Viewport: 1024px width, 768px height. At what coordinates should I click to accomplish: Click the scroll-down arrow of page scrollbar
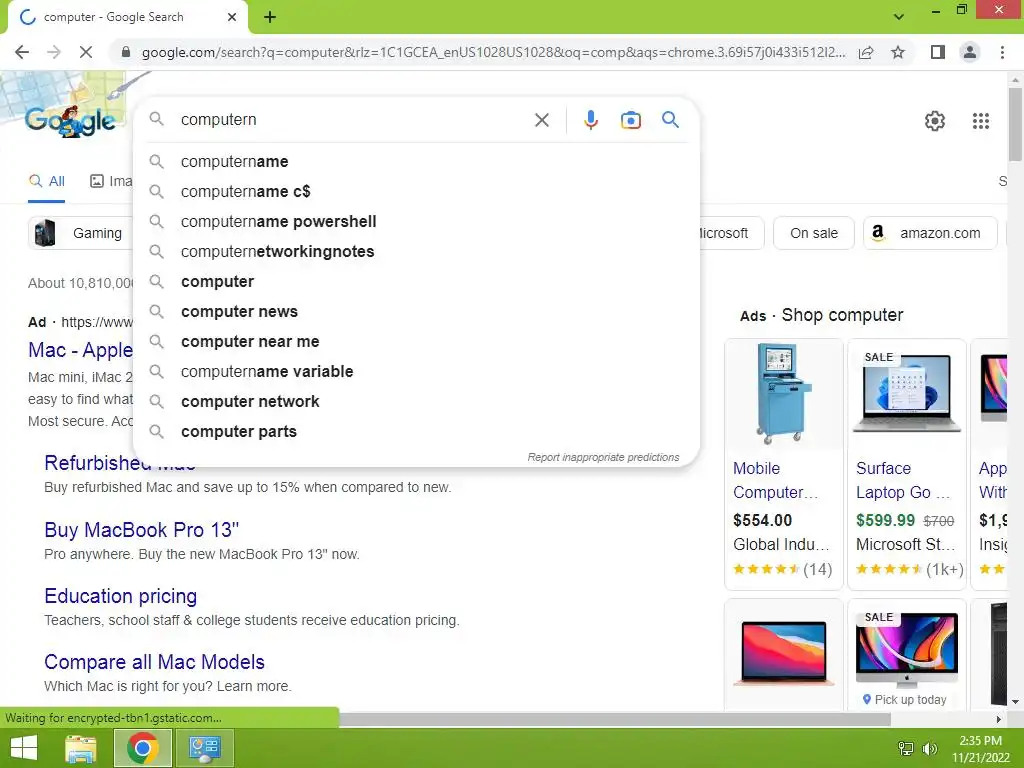[1015, 701]
